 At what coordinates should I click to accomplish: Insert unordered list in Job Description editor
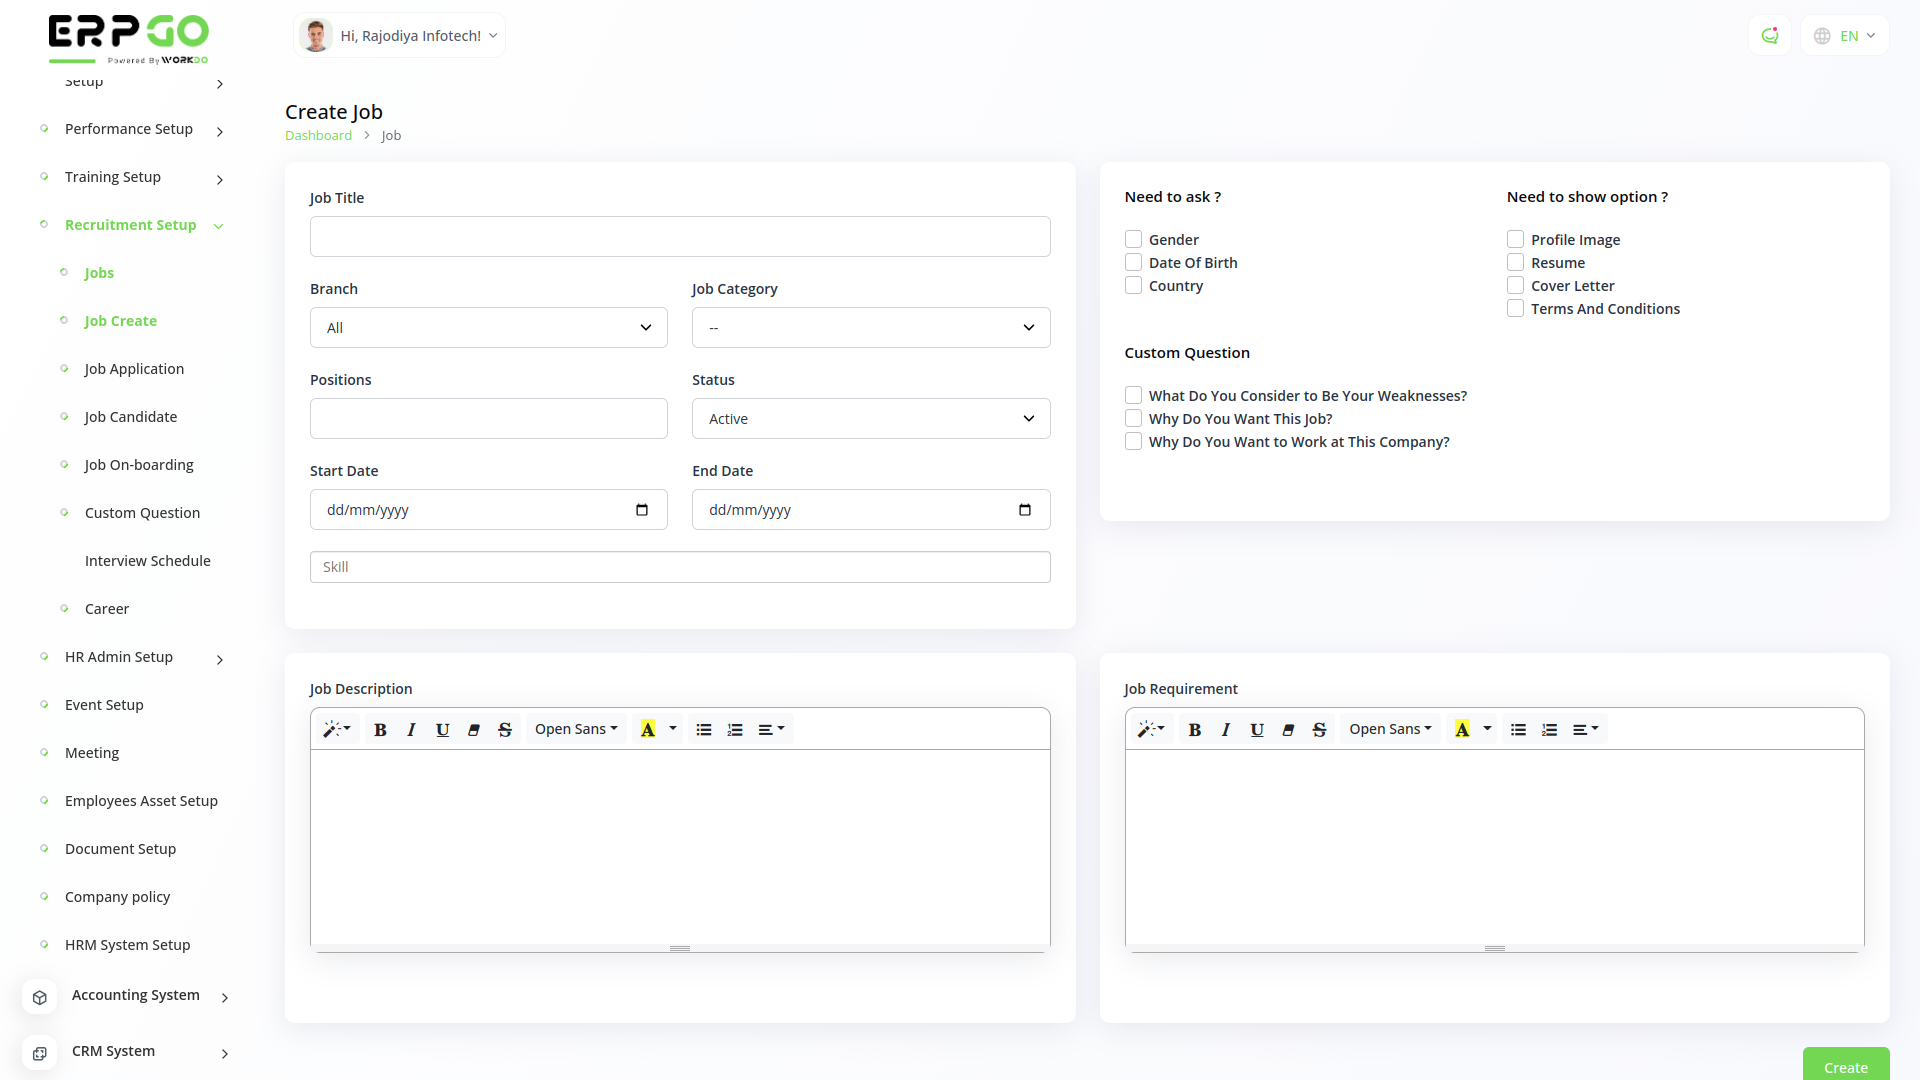704,730
